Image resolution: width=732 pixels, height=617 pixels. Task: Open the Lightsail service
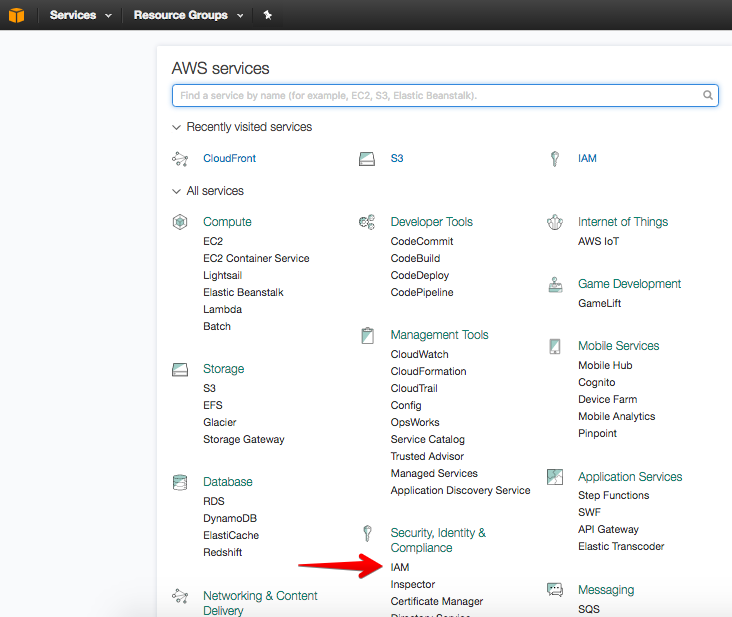coord(222,275)
